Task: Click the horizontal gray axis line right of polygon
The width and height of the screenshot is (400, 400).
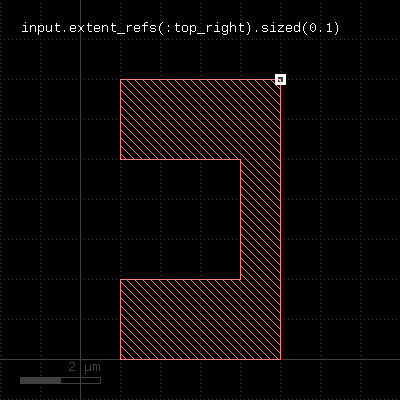Action: point(340,359)
